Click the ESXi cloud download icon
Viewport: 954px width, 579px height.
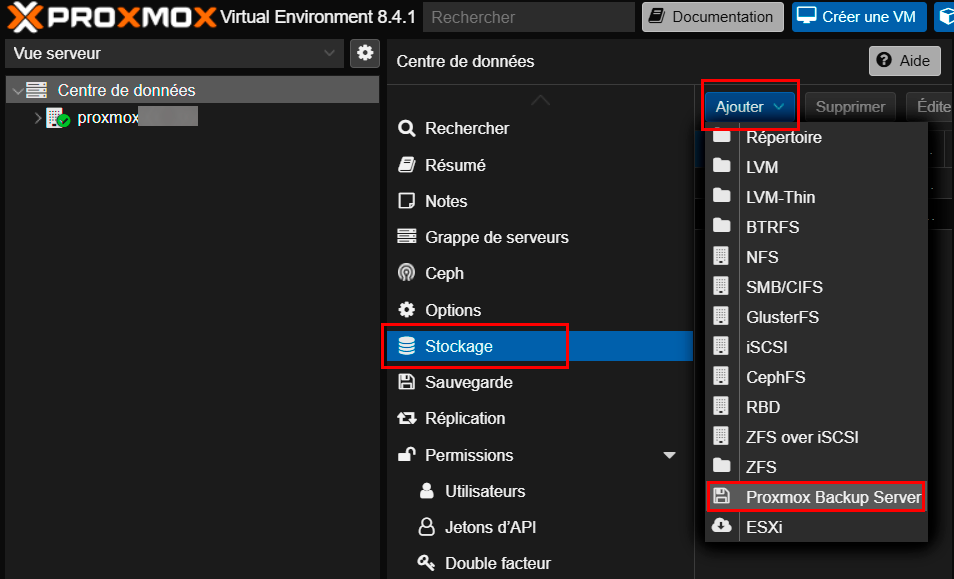(722, 525)
